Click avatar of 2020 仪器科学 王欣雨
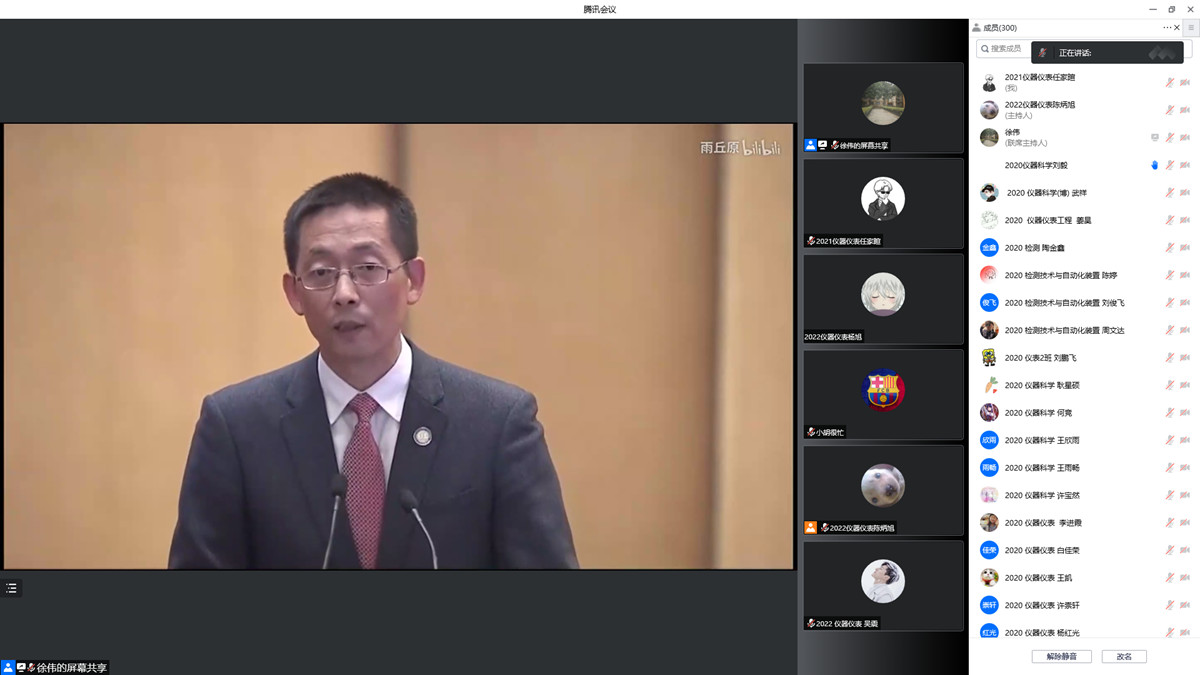This screenshot has width=1200, height=675. pyautogui.click(x=989, y=440)
